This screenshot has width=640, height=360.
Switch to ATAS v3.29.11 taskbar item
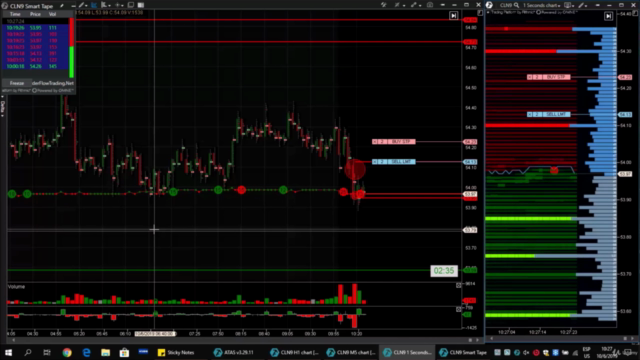[x=234, y=352]
